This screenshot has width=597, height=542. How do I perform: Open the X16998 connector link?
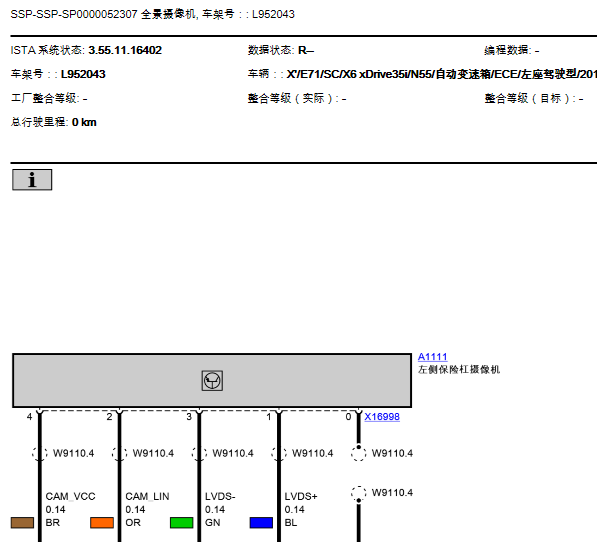(x=382, y=417)
